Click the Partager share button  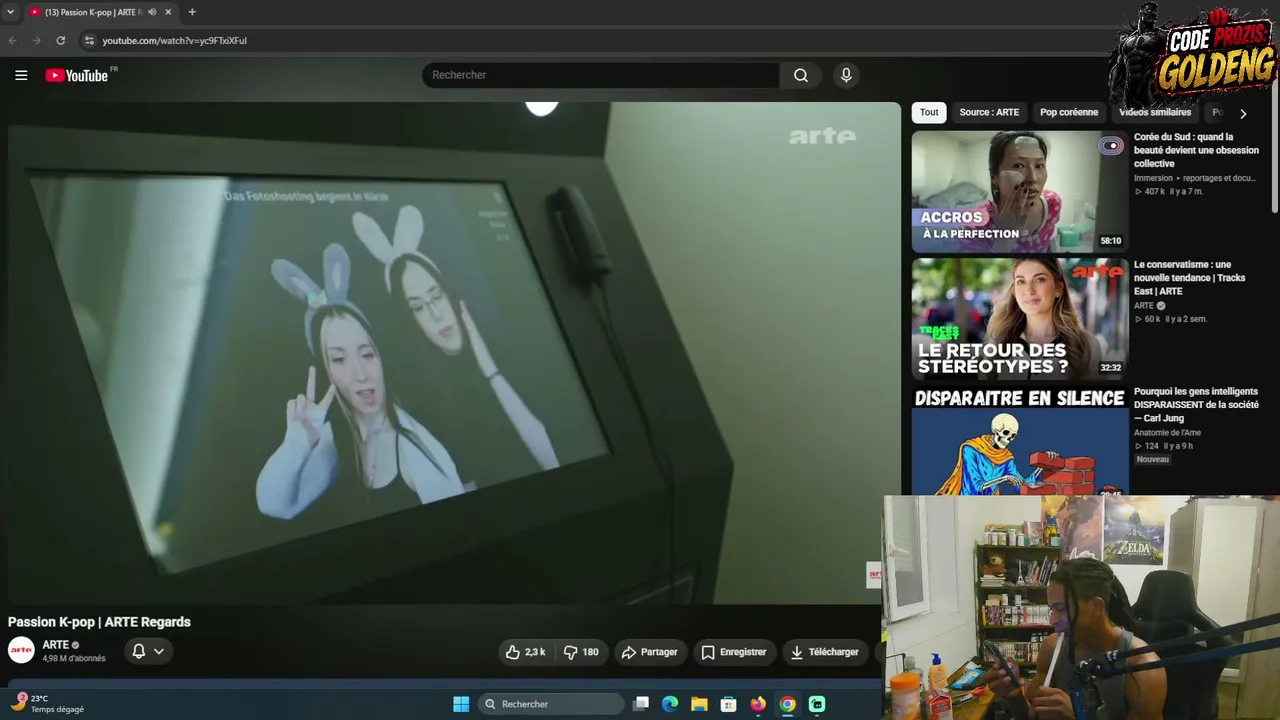coord(650,652)
